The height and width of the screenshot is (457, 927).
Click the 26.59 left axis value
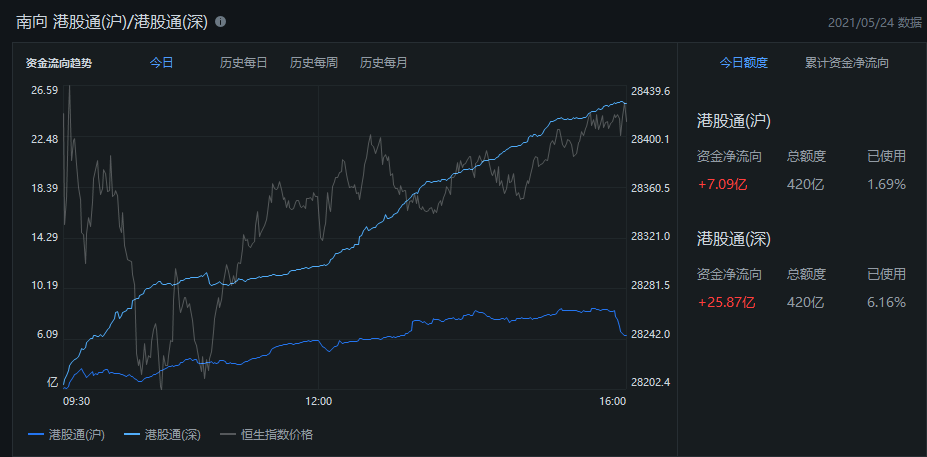pos(44,90)
